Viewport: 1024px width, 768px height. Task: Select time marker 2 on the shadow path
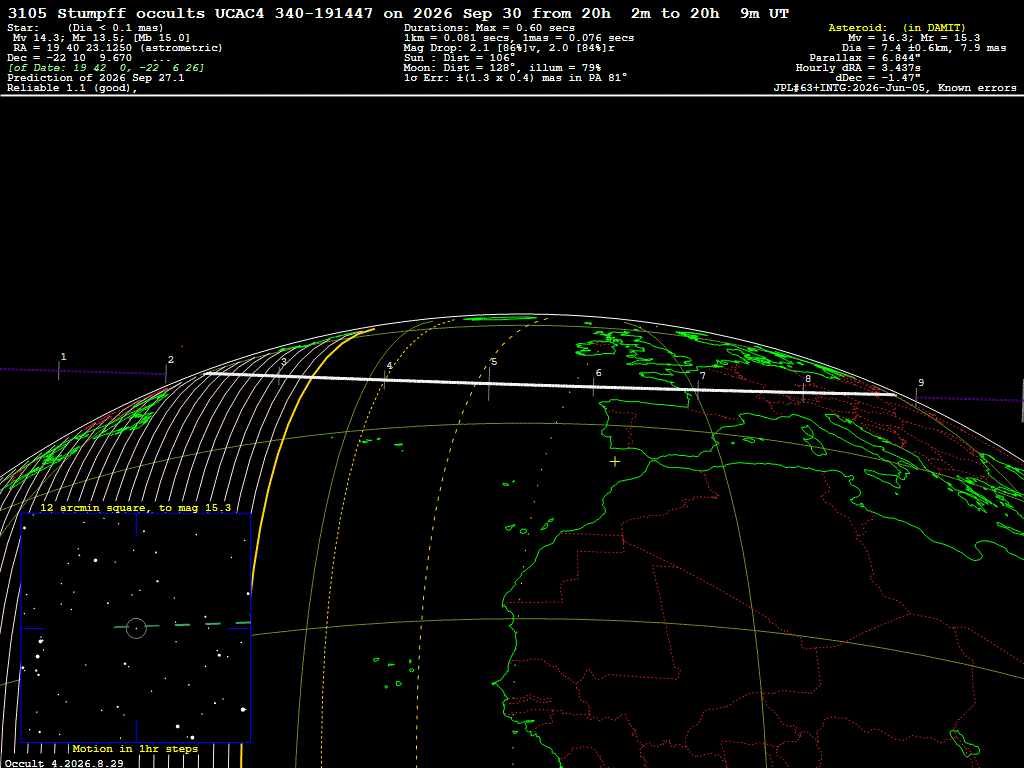tap(170, 360)
